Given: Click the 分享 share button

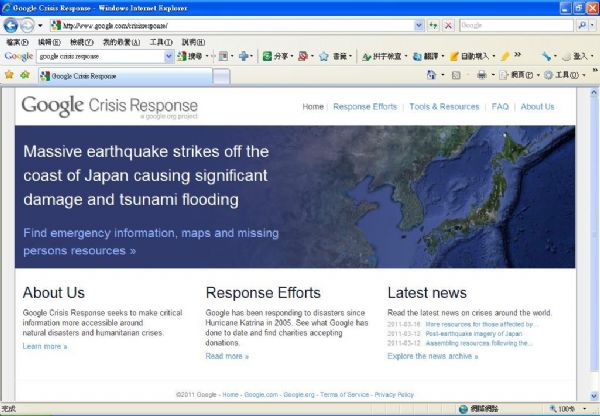Looking at the screenshot, I should pos(276,56).
